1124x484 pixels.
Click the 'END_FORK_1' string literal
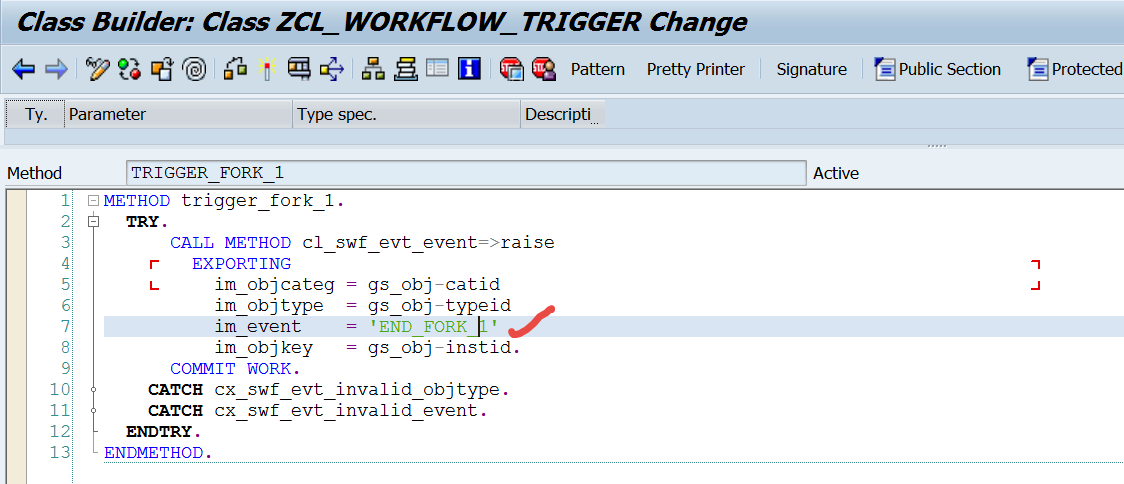tap(434, 328)
